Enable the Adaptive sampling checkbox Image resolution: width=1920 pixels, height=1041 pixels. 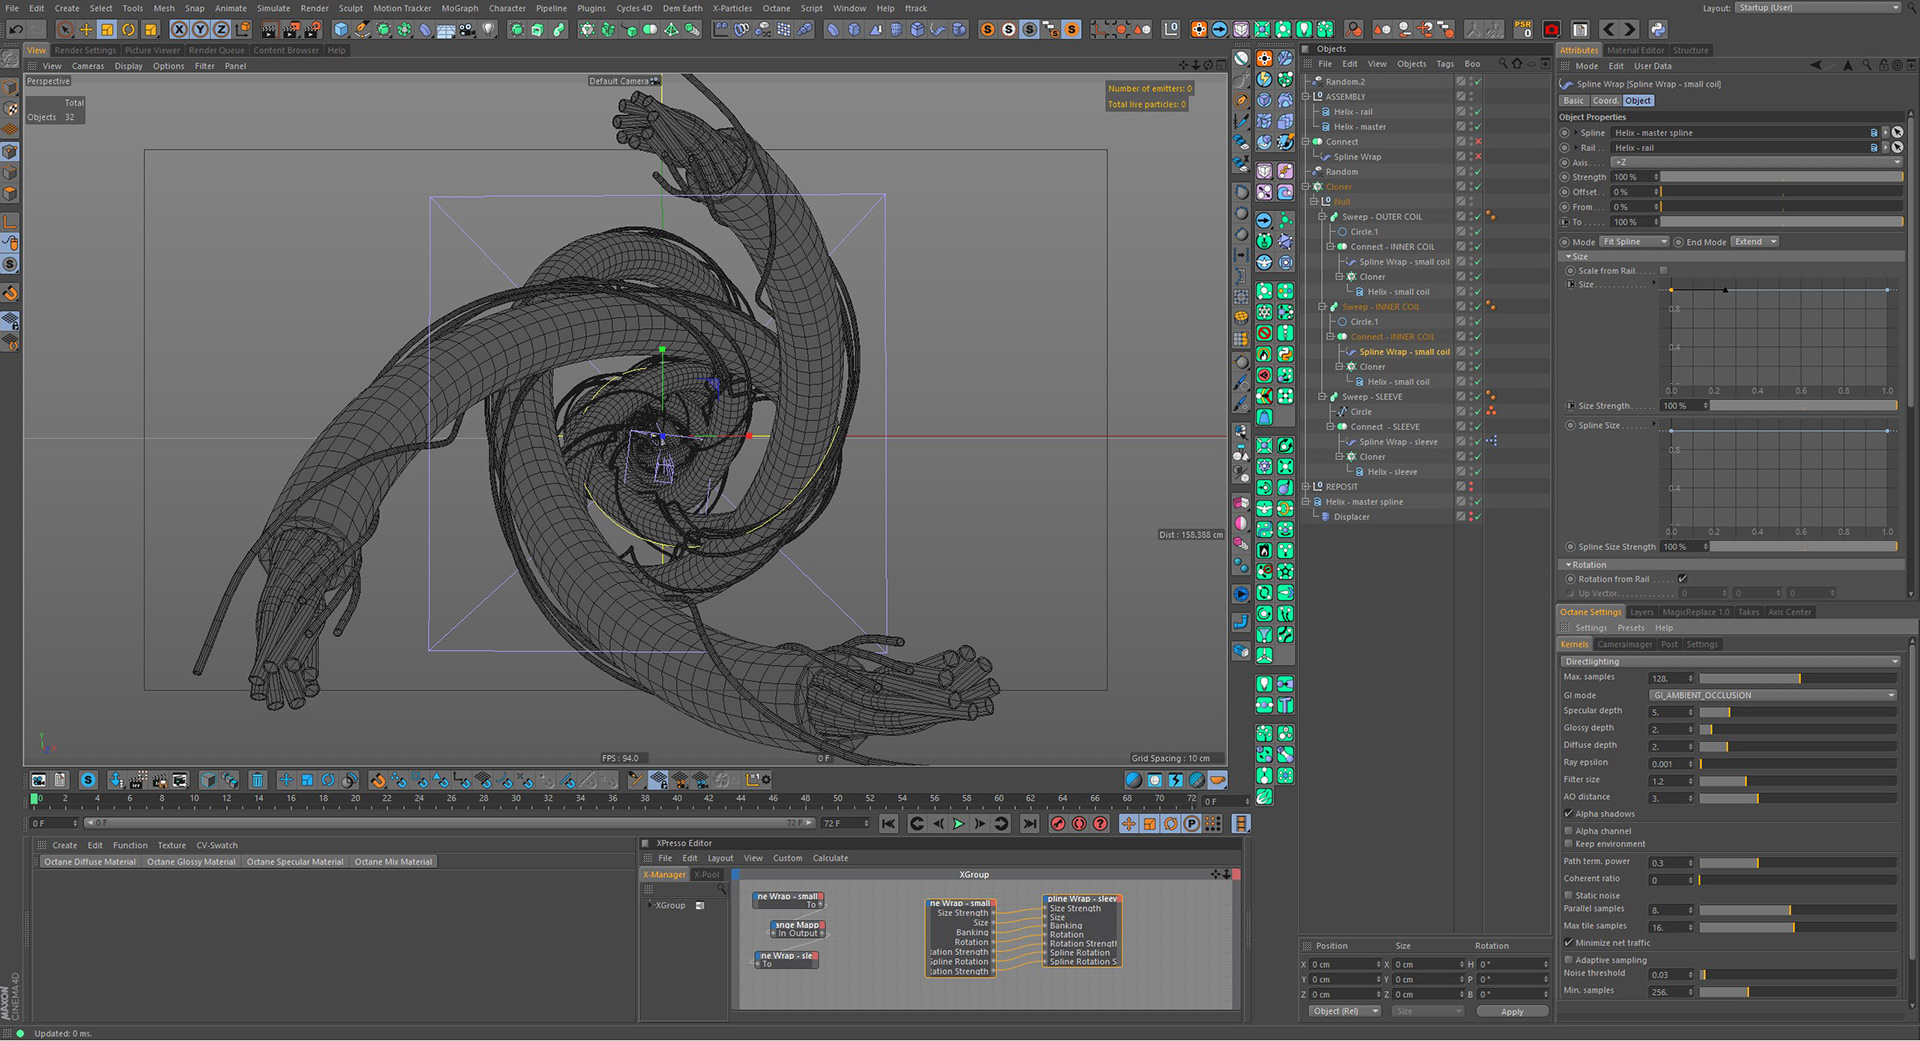(1568, 960)
